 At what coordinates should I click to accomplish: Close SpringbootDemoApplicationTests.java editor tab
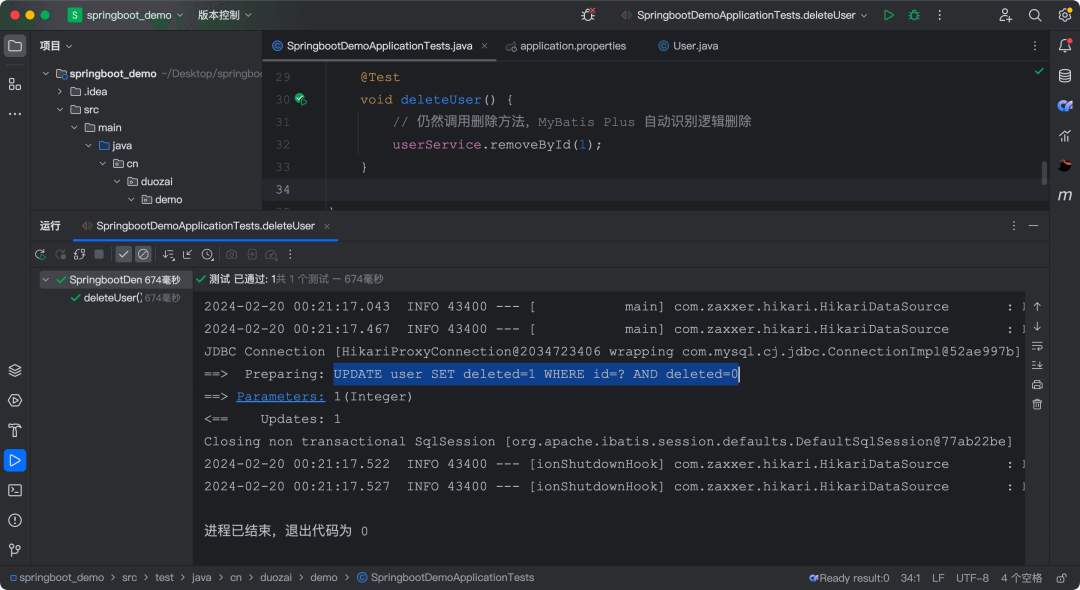(484, 46)
